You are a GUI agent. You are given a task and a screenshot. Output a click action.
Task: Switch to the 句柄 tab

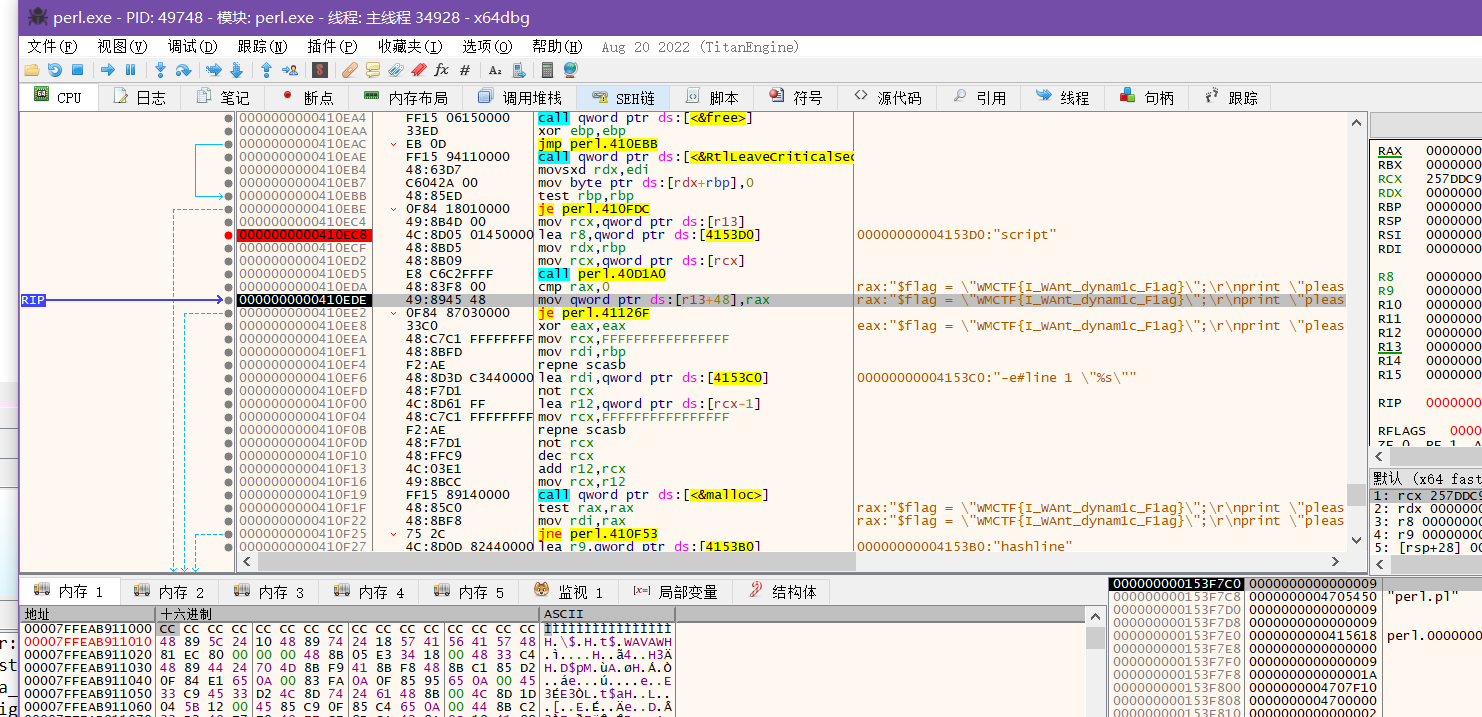coord(1147,97)
